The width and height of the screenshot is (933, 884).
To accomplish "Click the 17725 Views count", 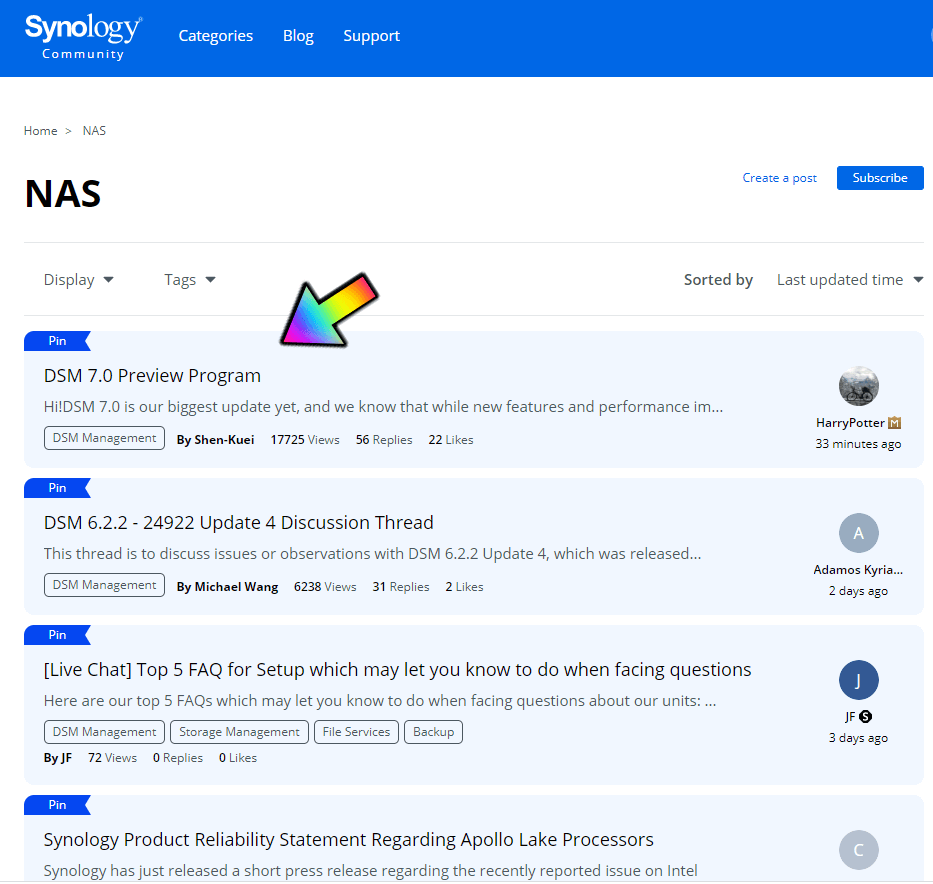I will (305, 440).
